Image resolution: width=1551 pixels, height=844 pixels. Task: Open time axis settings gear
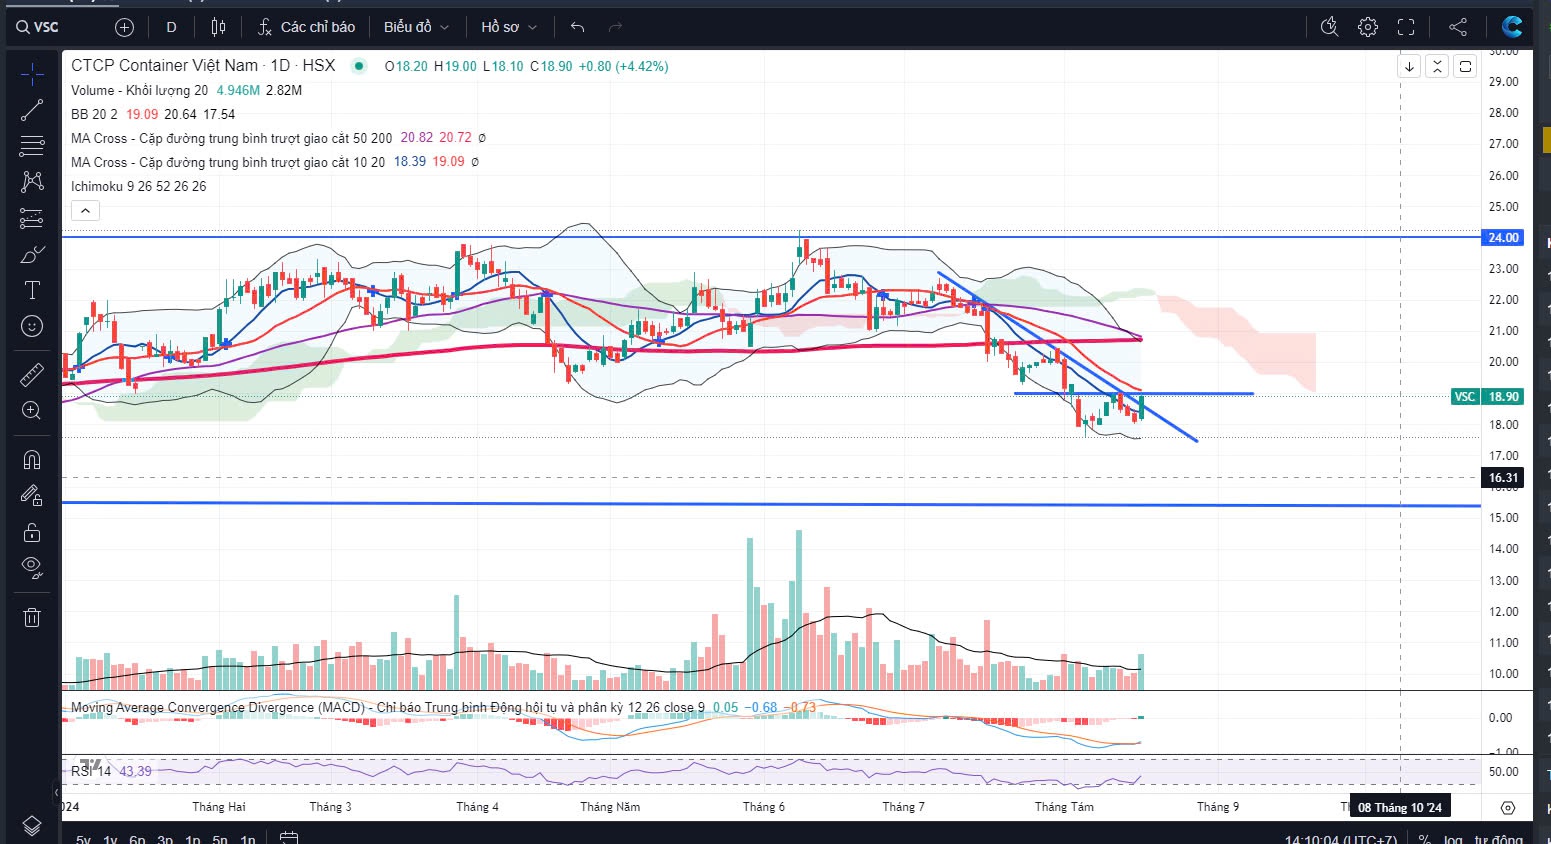tap(1508, 807)
